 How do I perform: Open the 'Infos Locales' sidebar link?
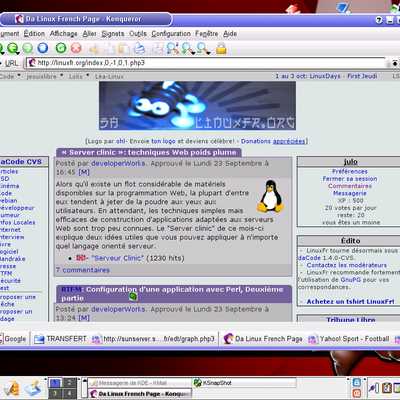[17, 222]
